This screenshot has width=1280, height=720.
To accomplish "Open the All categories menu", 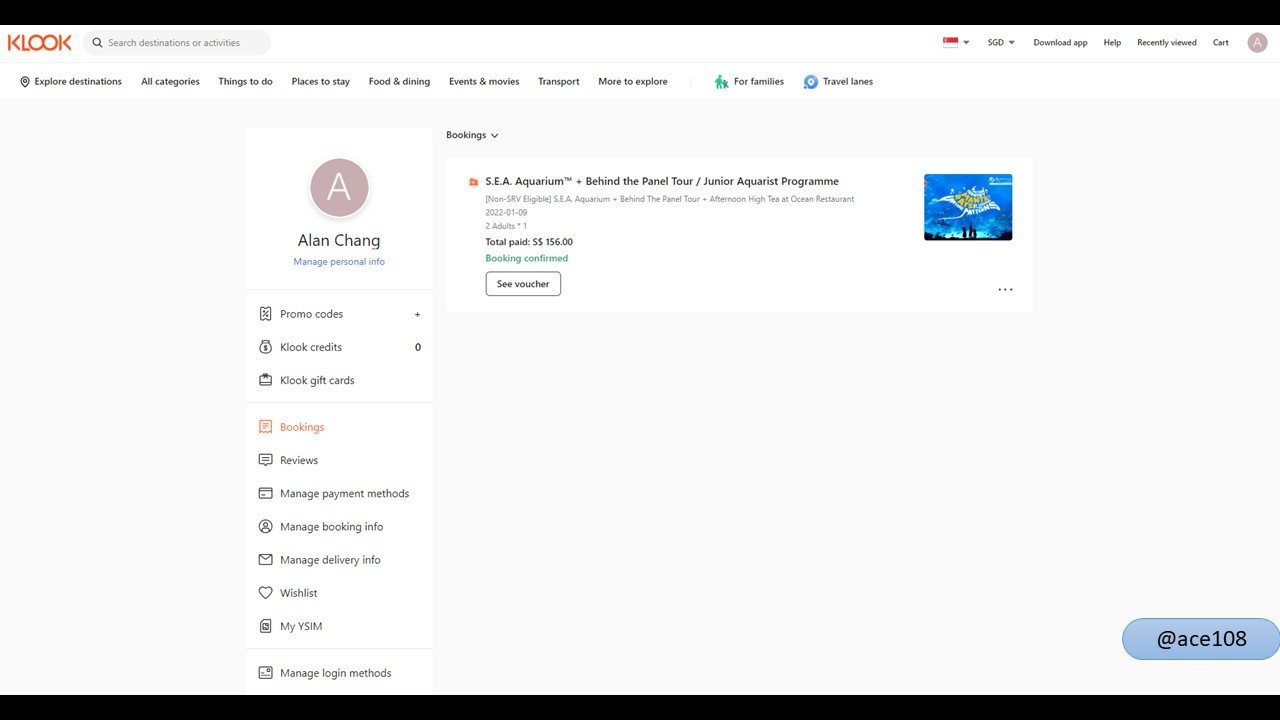I will coord(170,82).
